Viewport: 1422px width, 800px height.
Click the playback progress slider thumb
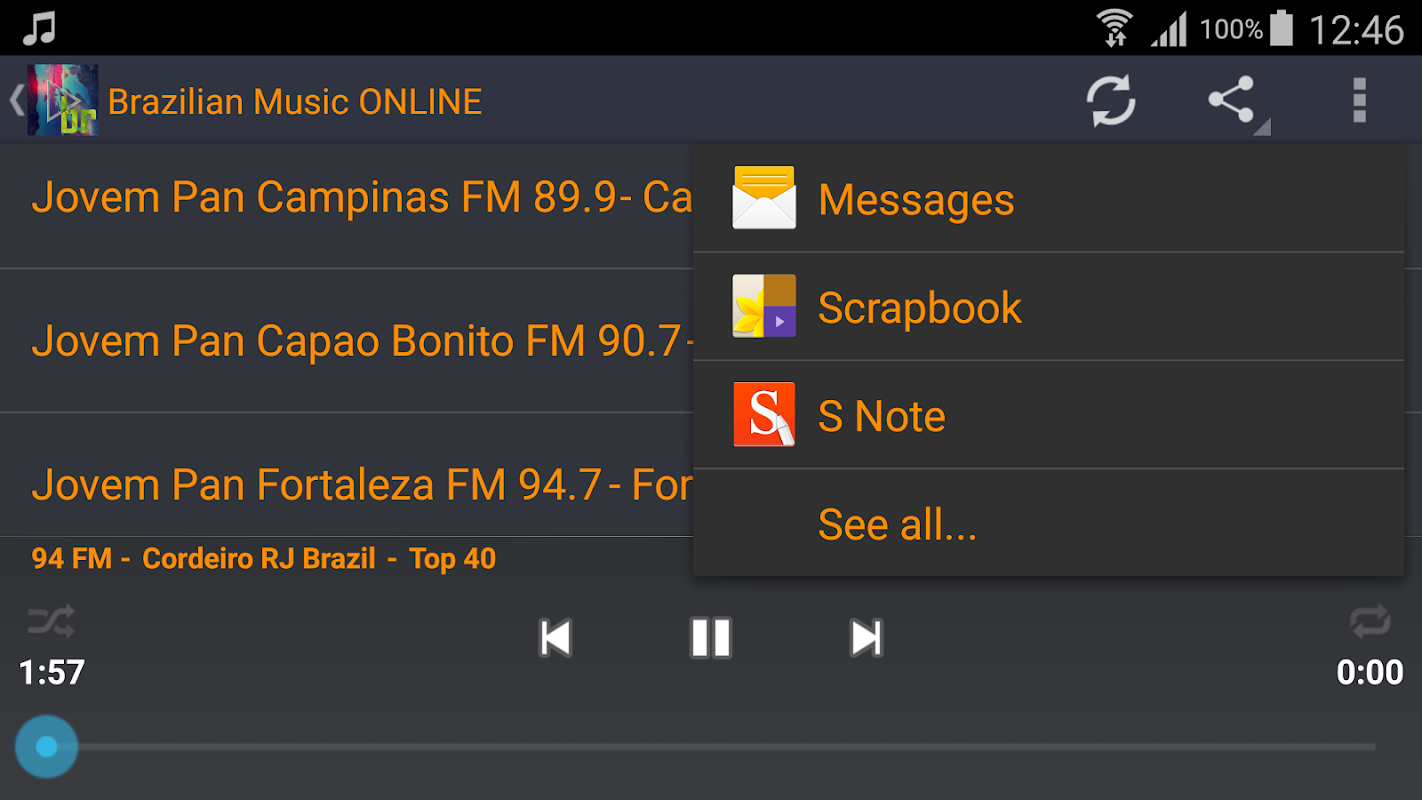coord(46,746)
